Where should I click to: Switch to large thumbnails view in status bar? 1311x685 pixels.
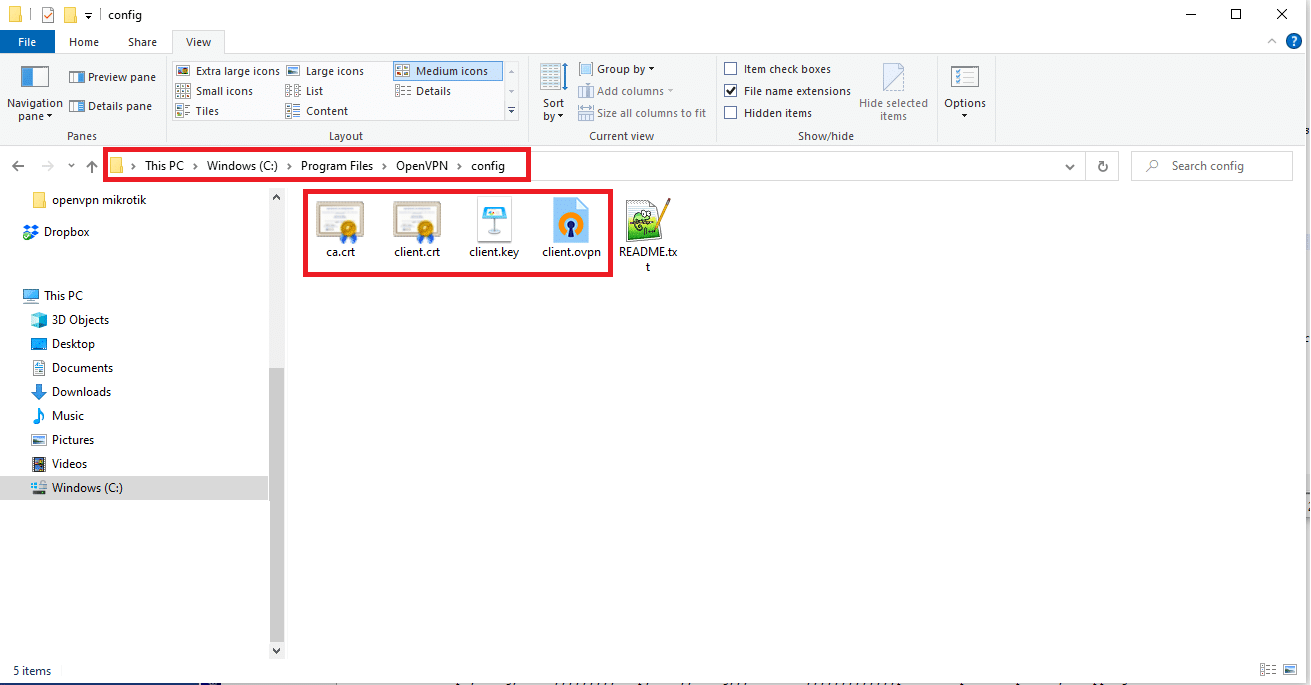(x=1291, y=670)
